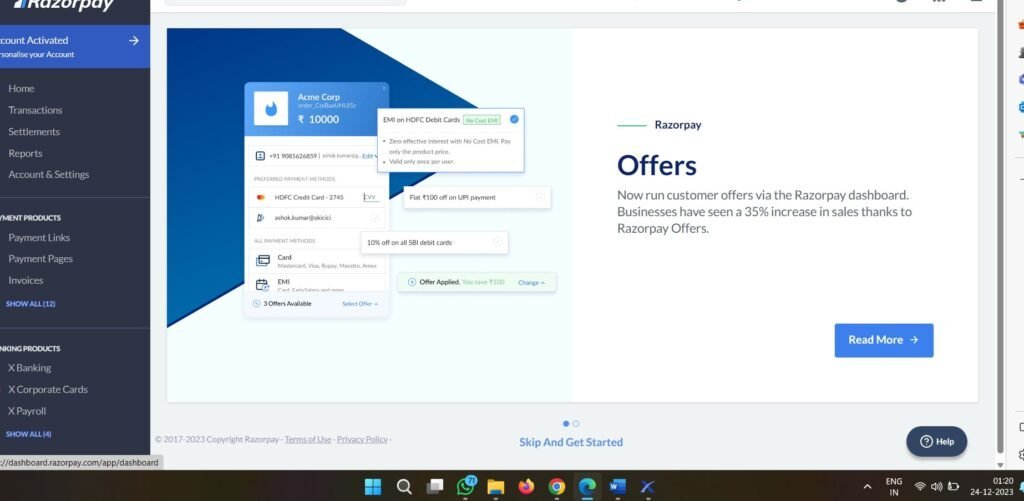Click Skip And Get Started link
The image size is (1024, 501).
(x=571, y=442)
